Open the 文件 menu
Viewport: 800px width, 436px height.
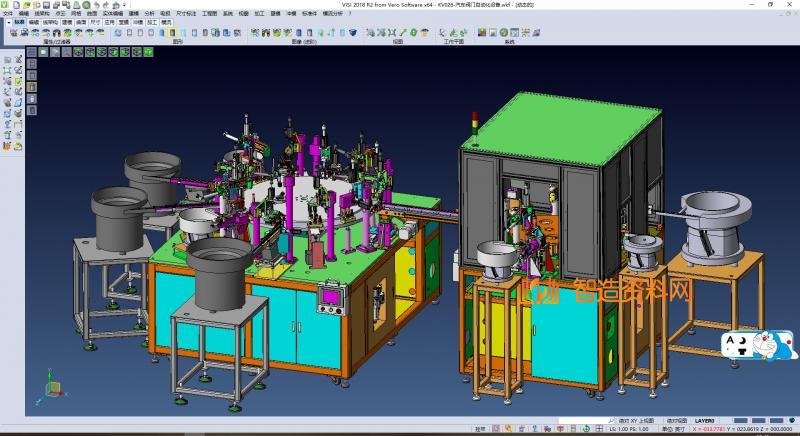8,13
